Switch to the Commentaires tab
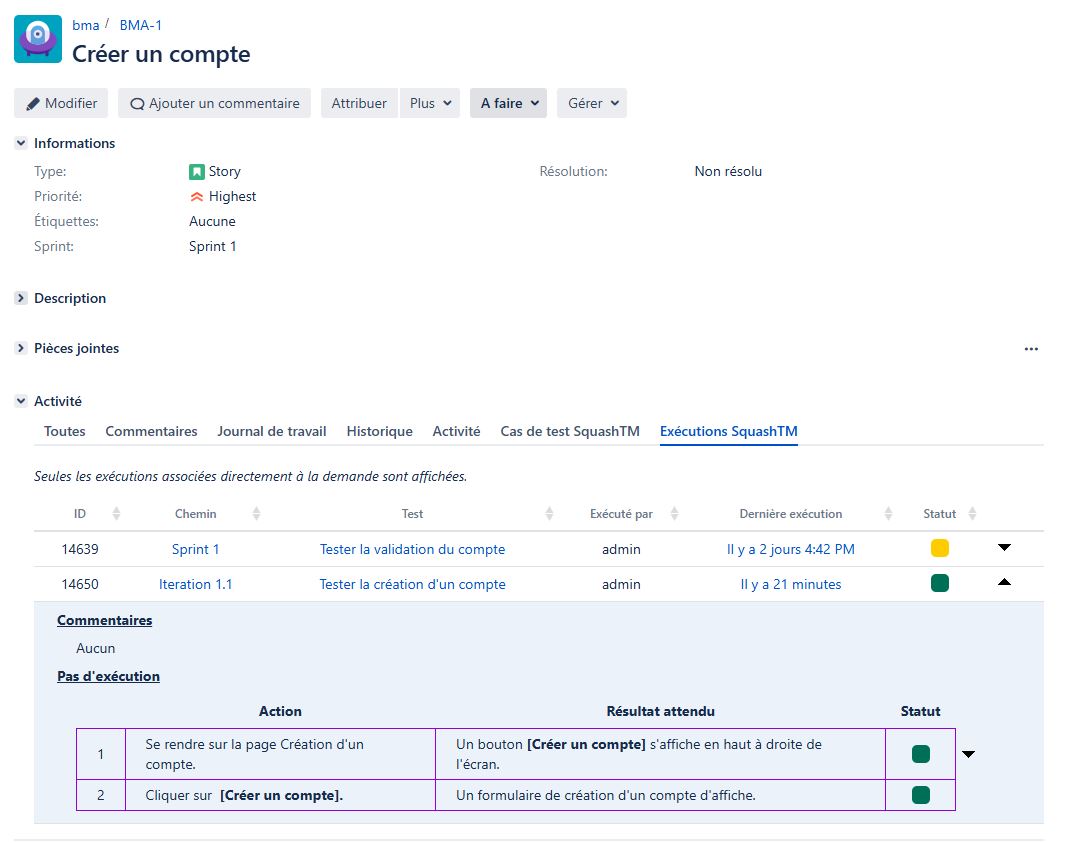 [x=151, y=432]
